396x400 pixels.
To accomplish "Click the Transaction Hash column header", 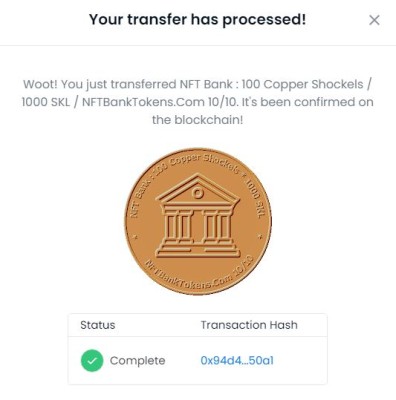I will (249, 325).
